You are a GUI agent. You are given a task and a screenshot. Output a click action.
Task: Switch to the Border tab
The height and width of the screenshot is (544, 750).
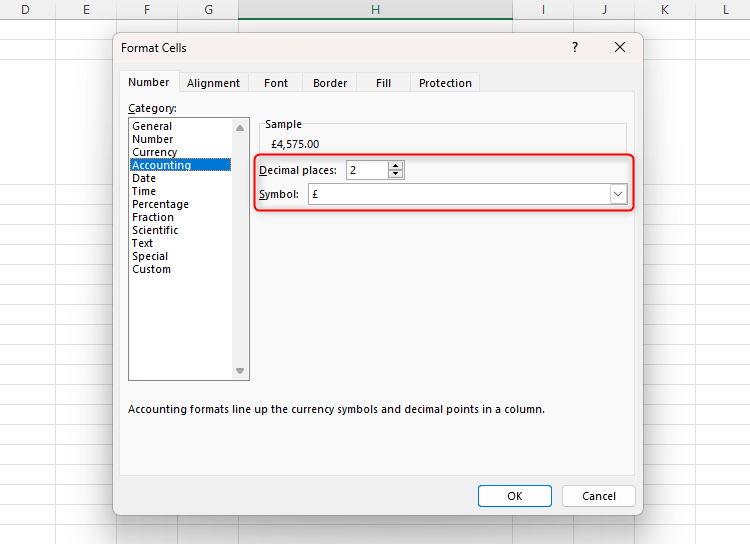click(330, 83)
